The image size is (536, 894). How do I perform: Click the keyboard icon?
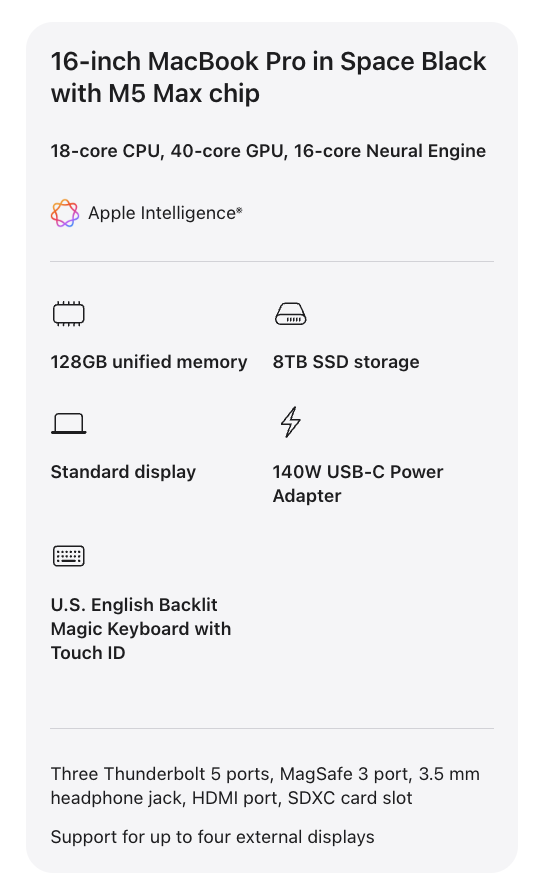click(x=68, y=556)
